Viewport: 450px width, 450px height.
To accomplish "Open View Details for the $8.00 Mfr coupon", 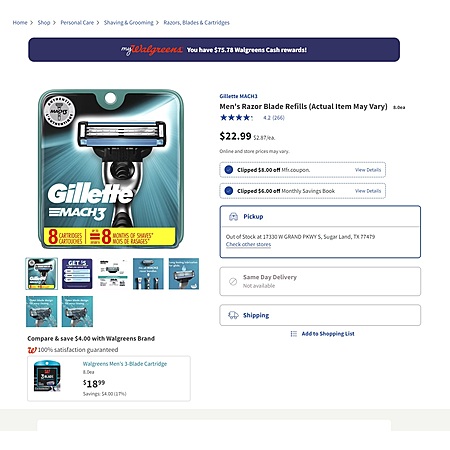I will pos(368,170).
